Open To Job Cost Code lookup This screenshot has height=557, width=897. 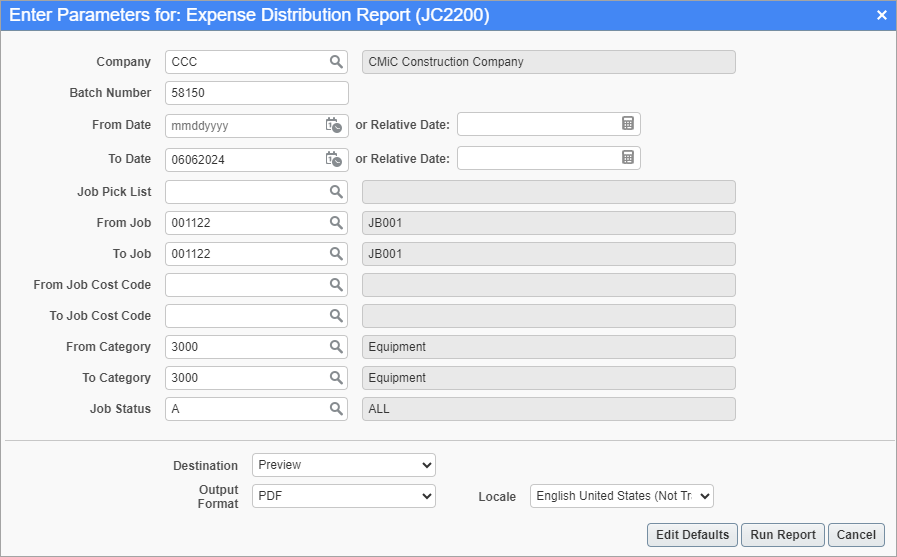click(x=336, y=315)
